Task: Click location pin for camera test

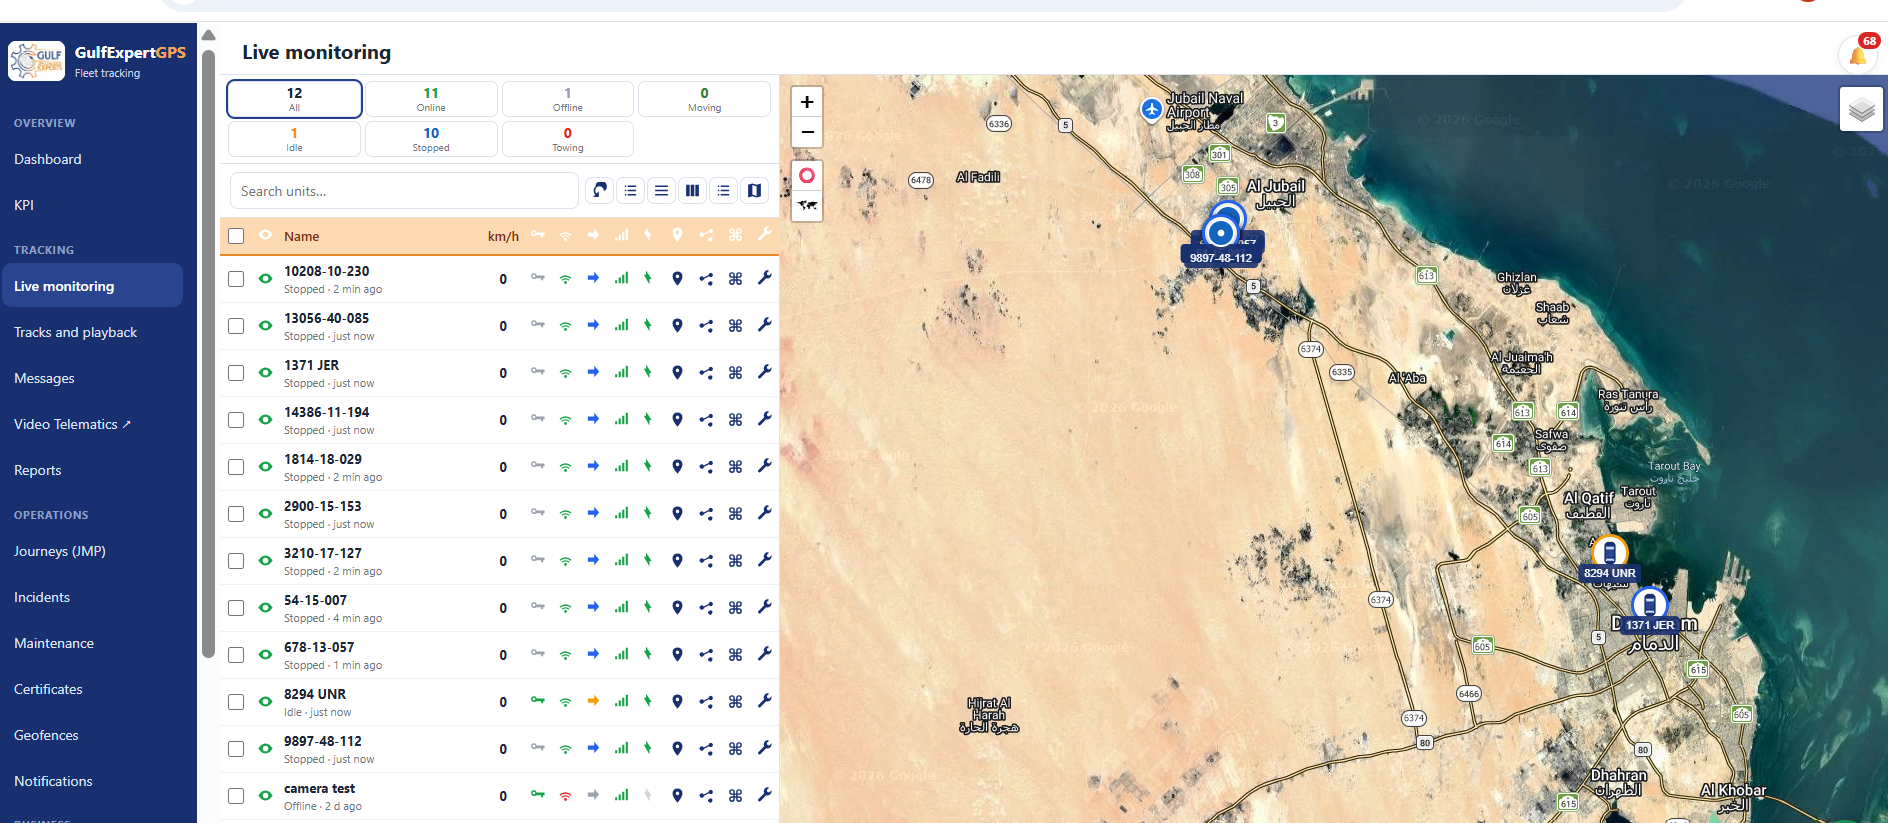Action: click(x=677, y=795)
